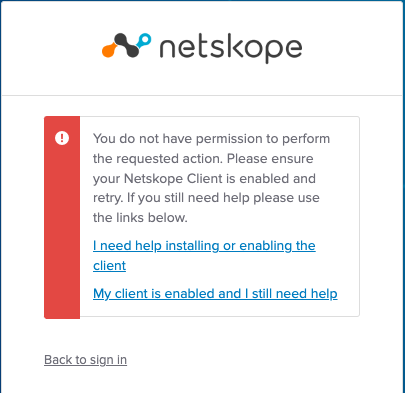Click the white exclamation error icon

(x=62, y=138)
